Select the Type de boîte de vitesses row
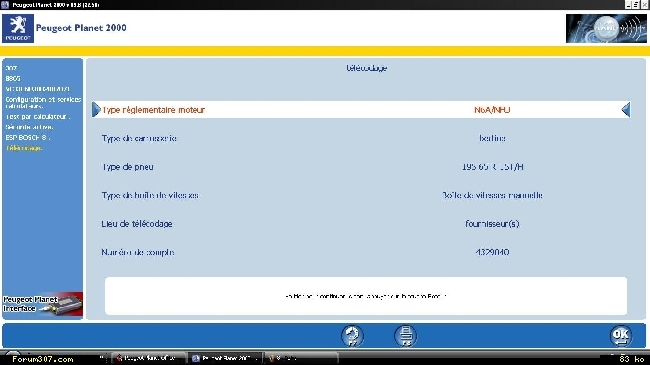Image resolution: width=650 pixels, height=365 pixels. [x=361, y=195]
